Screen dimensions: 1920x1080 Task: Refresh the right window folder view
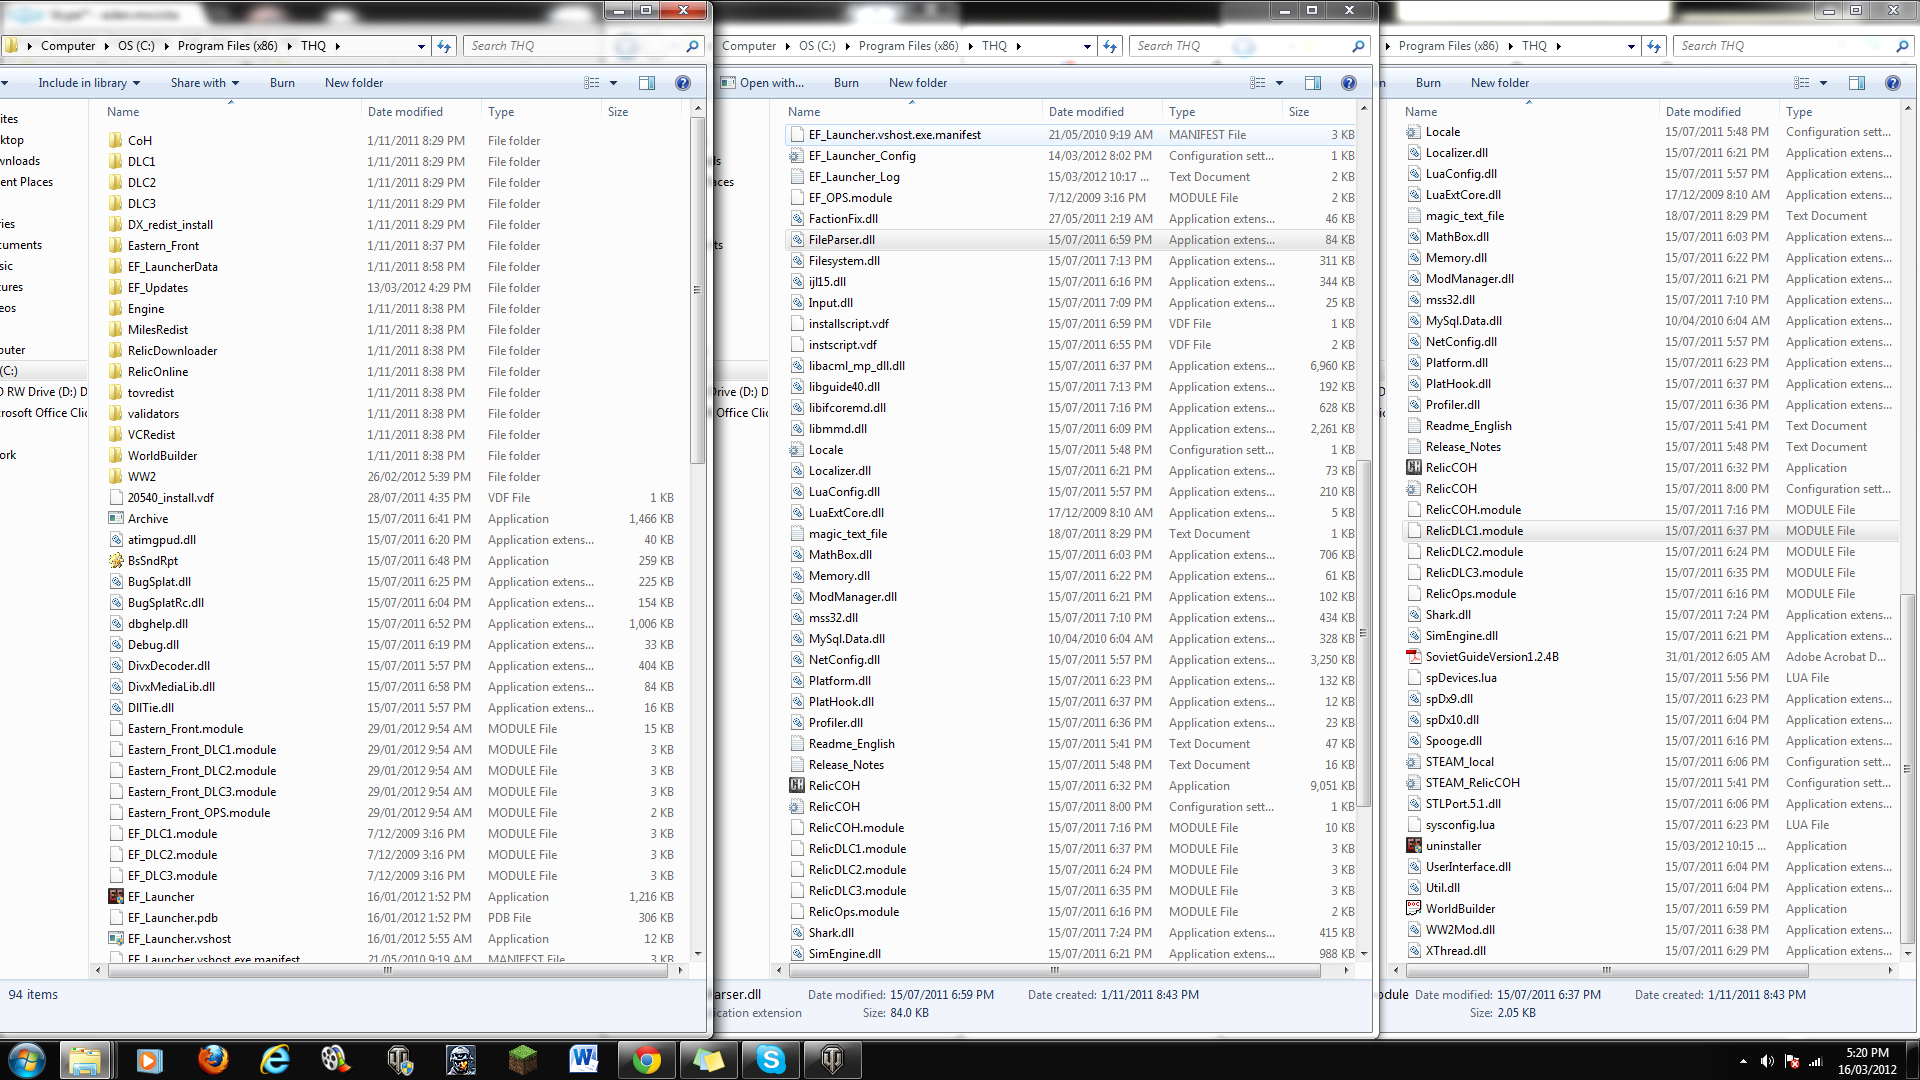coord(1654,46)
